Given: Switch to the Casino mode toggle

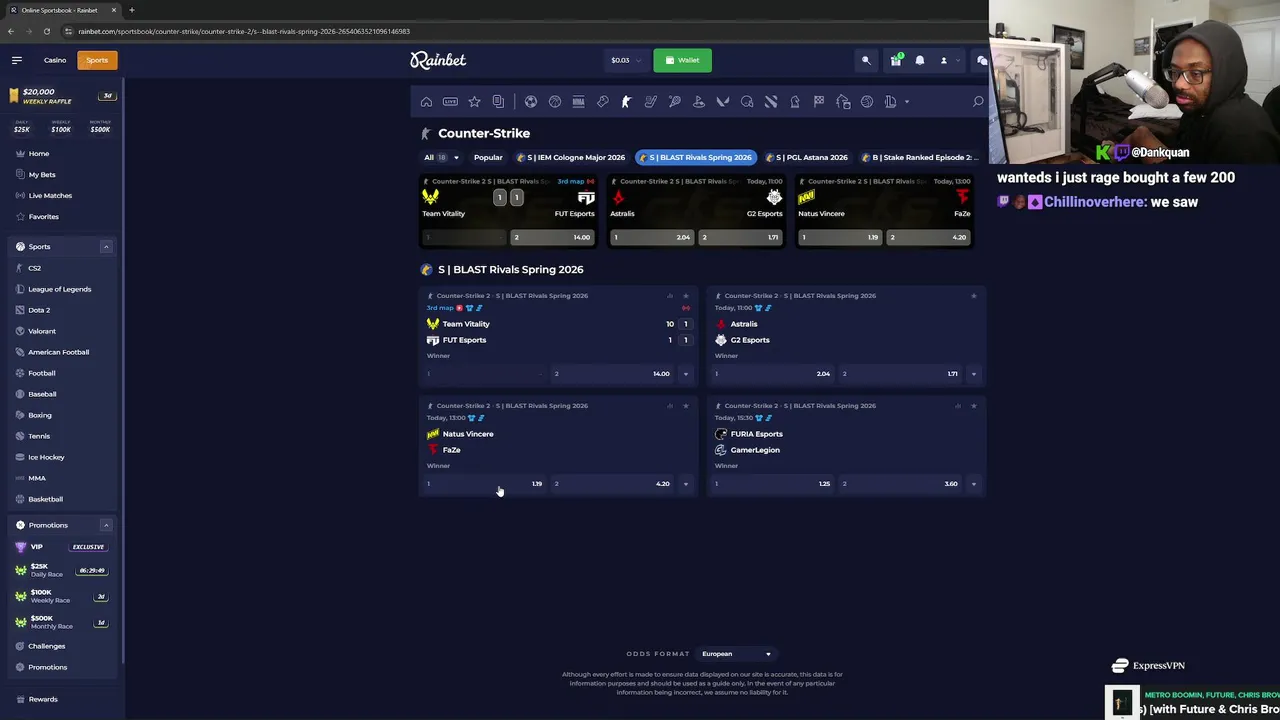Looking at the screenshot, I should coord(55,60).
